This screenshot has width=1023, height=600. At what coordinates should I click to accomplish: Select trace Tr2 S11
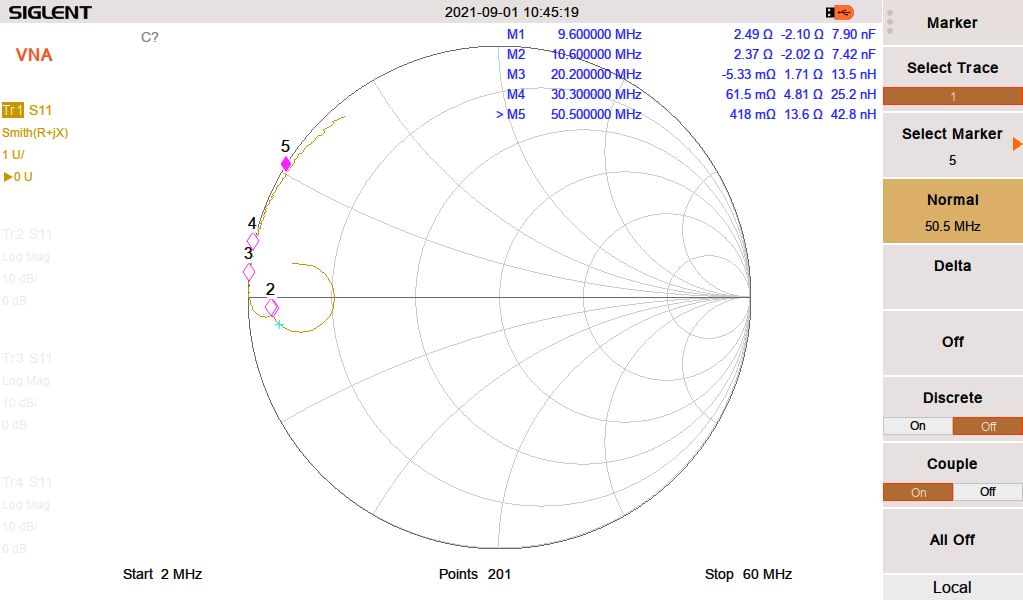(x=27, y=234)
